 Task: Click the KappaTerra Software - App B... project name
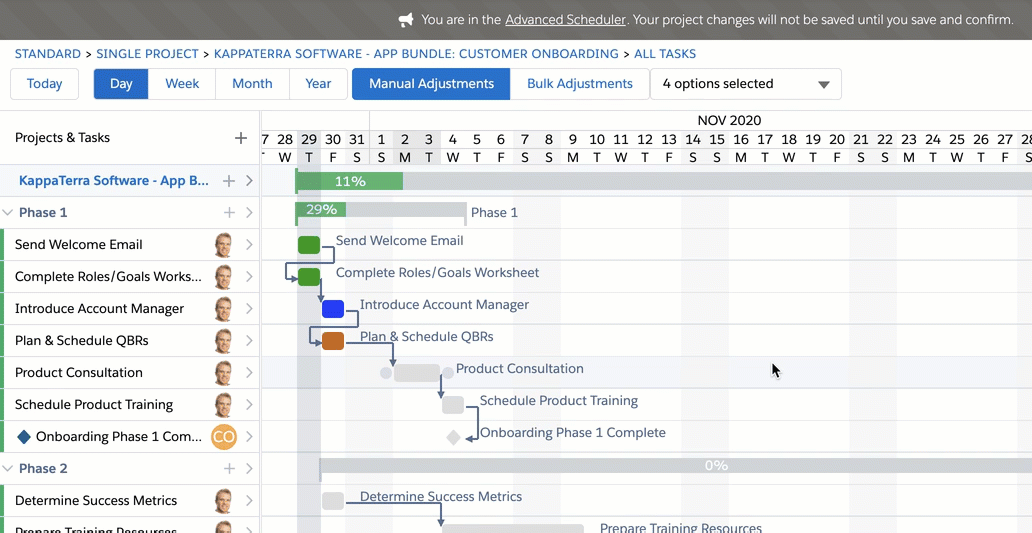coord(114,181)
